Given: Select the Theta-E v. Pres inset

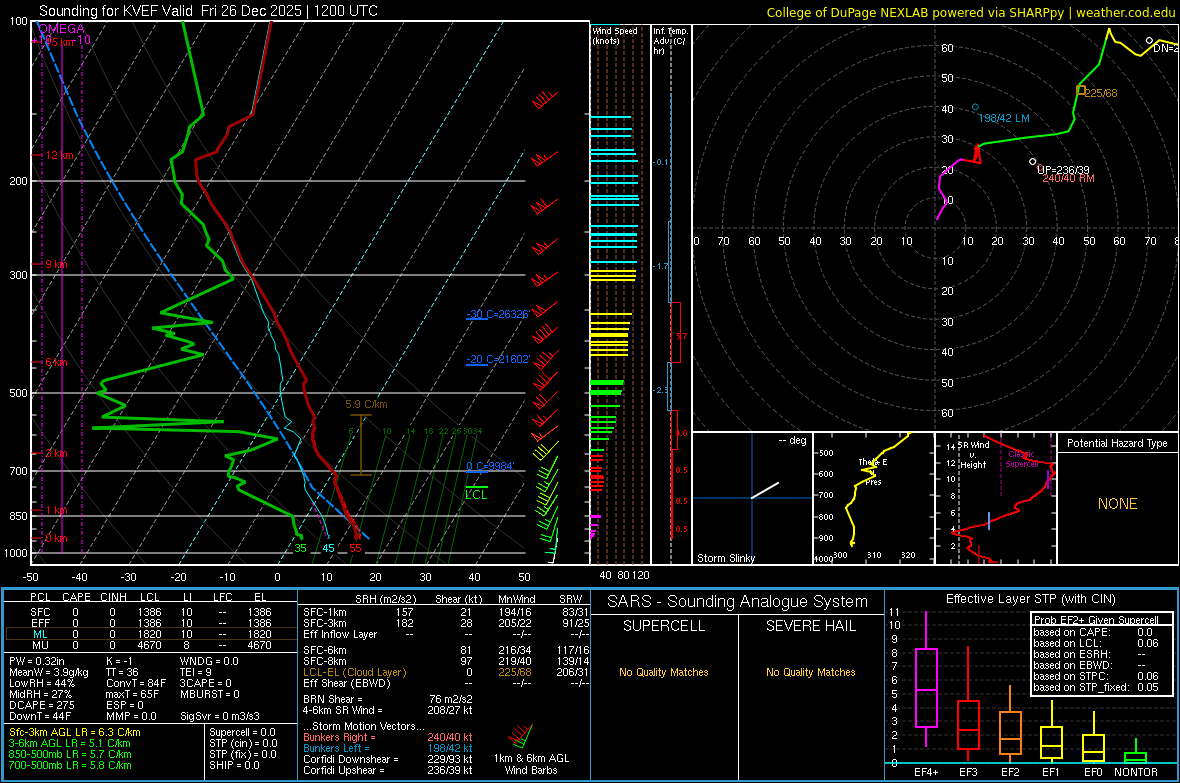Looking at the screenshot, I should pyautogui.click(x=872, y=498).
